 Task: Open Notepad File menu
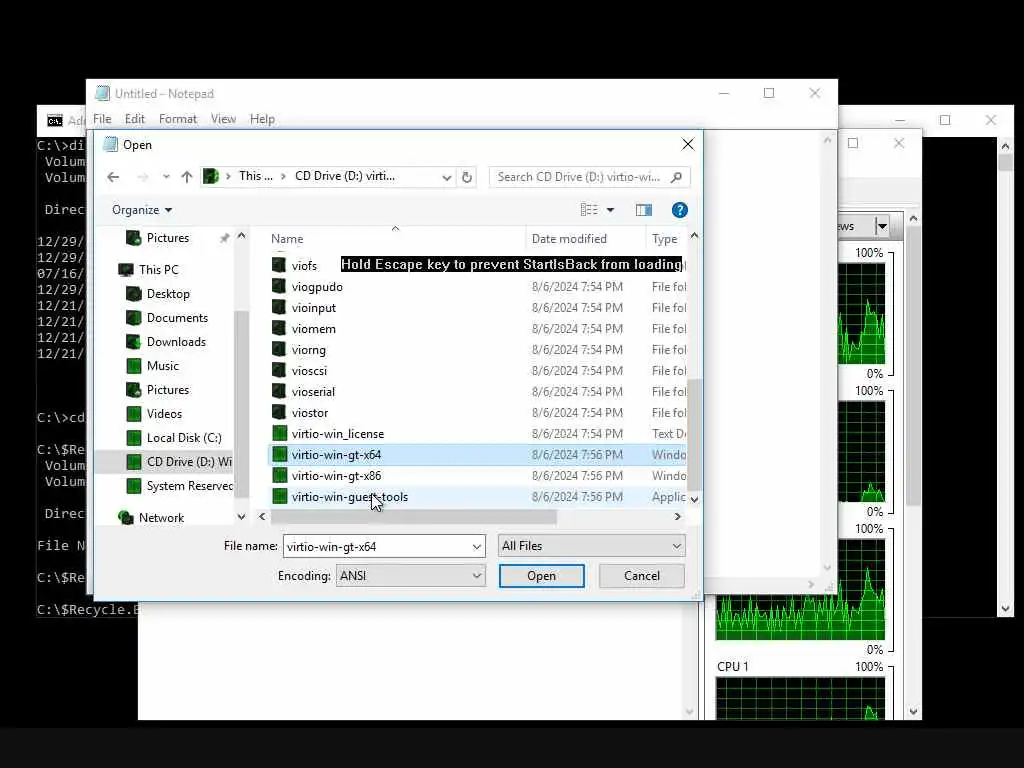(102, 119)
